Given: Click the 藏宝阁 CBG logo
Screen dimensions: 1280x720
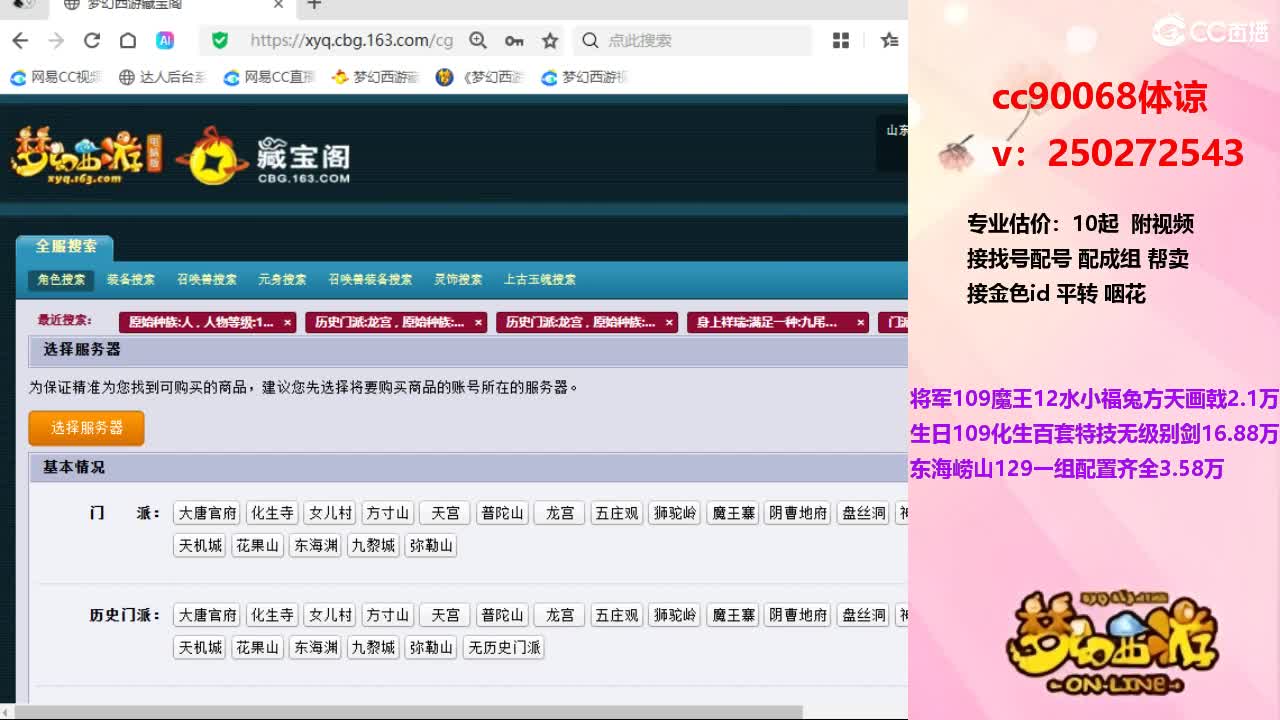Looking at the screenshot, I should point(264,157).
